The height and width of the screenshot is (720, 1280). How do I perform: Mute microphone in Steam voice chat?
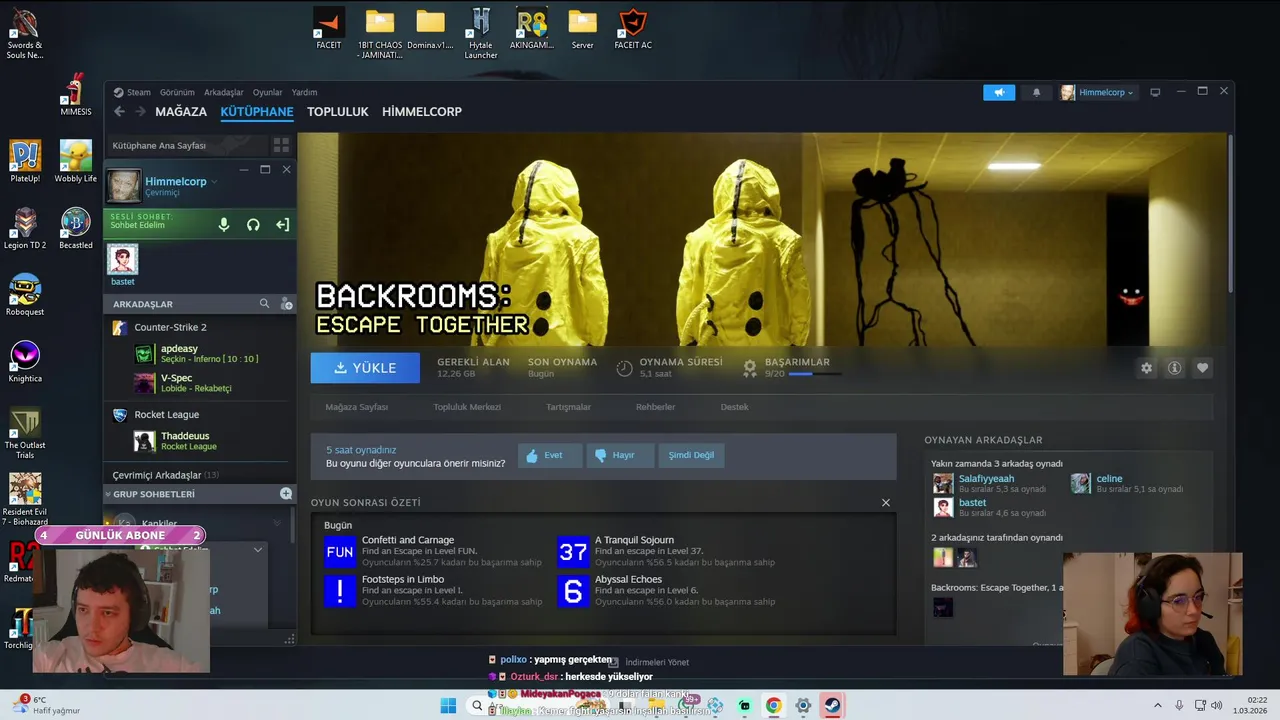coord(224,225)
